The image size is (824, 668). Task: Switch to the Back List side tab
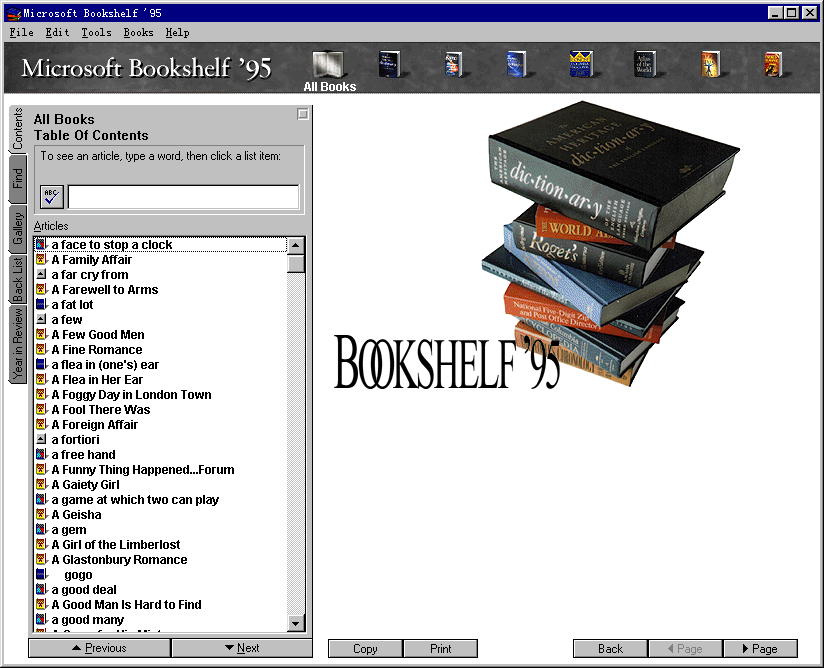click(x=18, y=280)
